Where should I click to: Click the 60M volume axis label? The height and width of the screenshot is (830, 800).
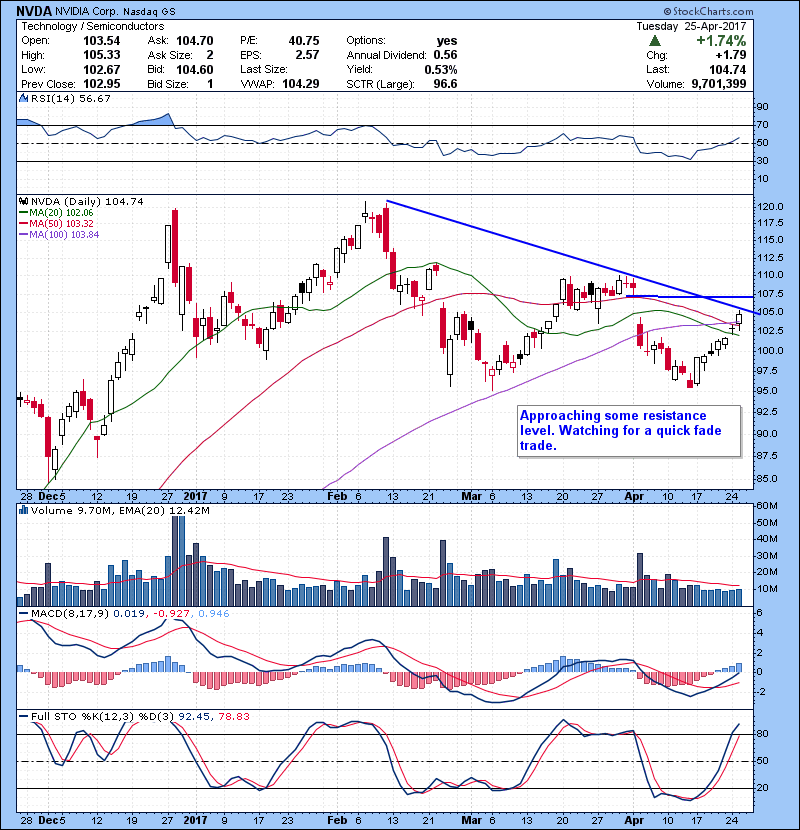[766, 506]
